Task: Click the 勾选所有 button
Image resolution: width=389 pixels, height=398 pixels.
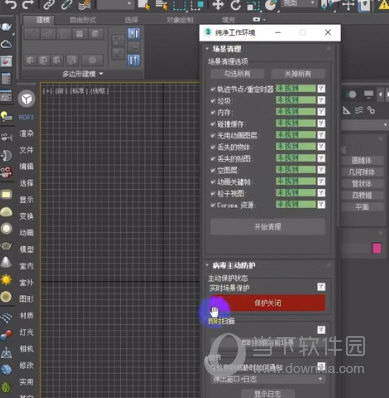Action: pyautogui.click(x=237, y=74)
